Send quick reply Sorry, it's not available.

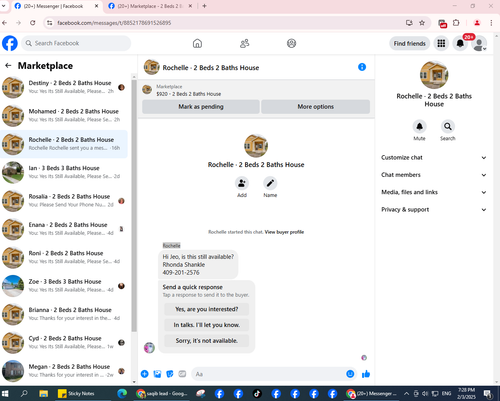click(207, 341)
